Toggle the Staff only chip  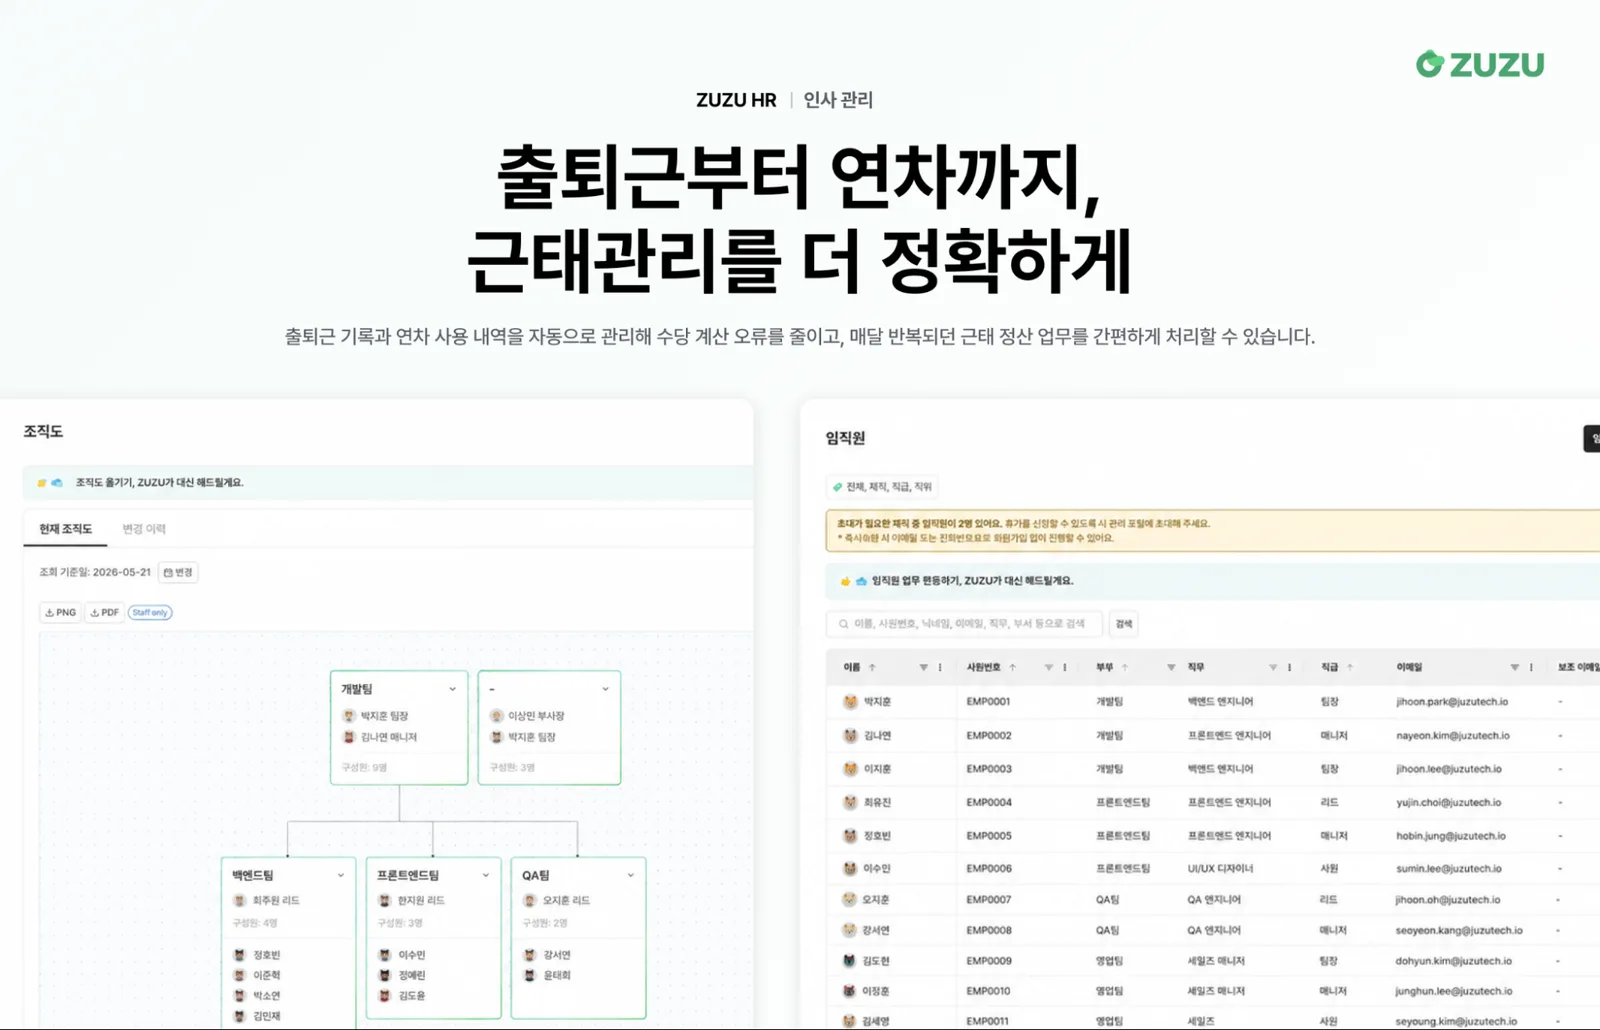[x=150, y=612]
